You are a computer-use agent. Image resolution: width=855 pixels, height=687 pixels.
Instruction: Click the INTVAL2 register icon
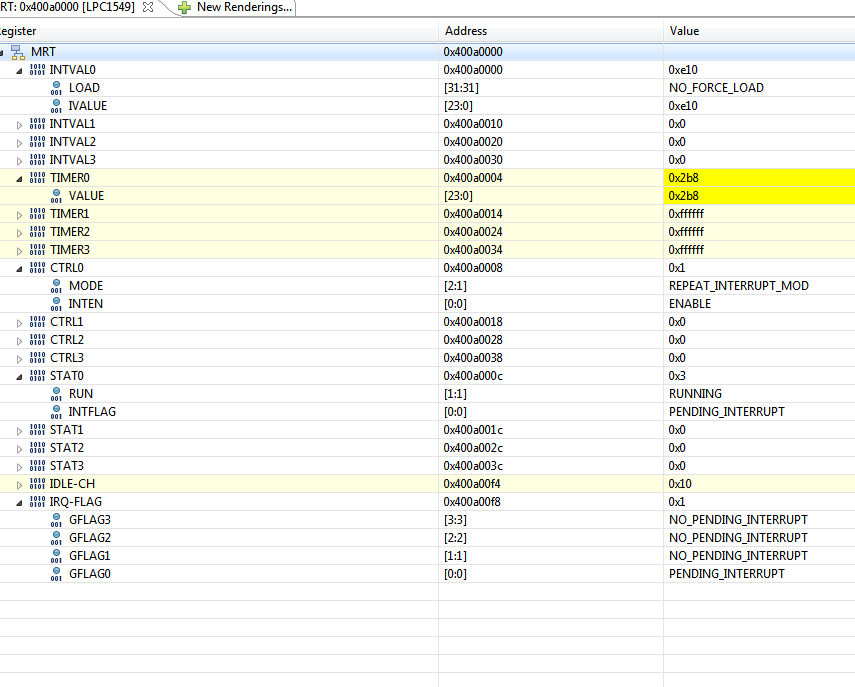(37, 142)
